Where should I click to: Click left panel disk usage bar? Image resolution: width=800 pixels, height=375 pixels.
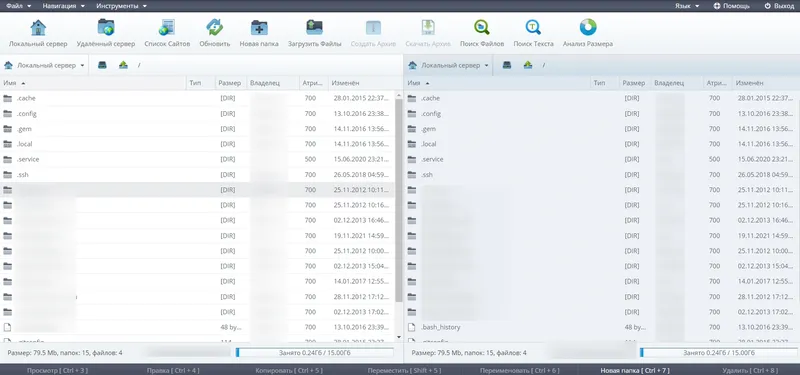click(x=314, y=353)
